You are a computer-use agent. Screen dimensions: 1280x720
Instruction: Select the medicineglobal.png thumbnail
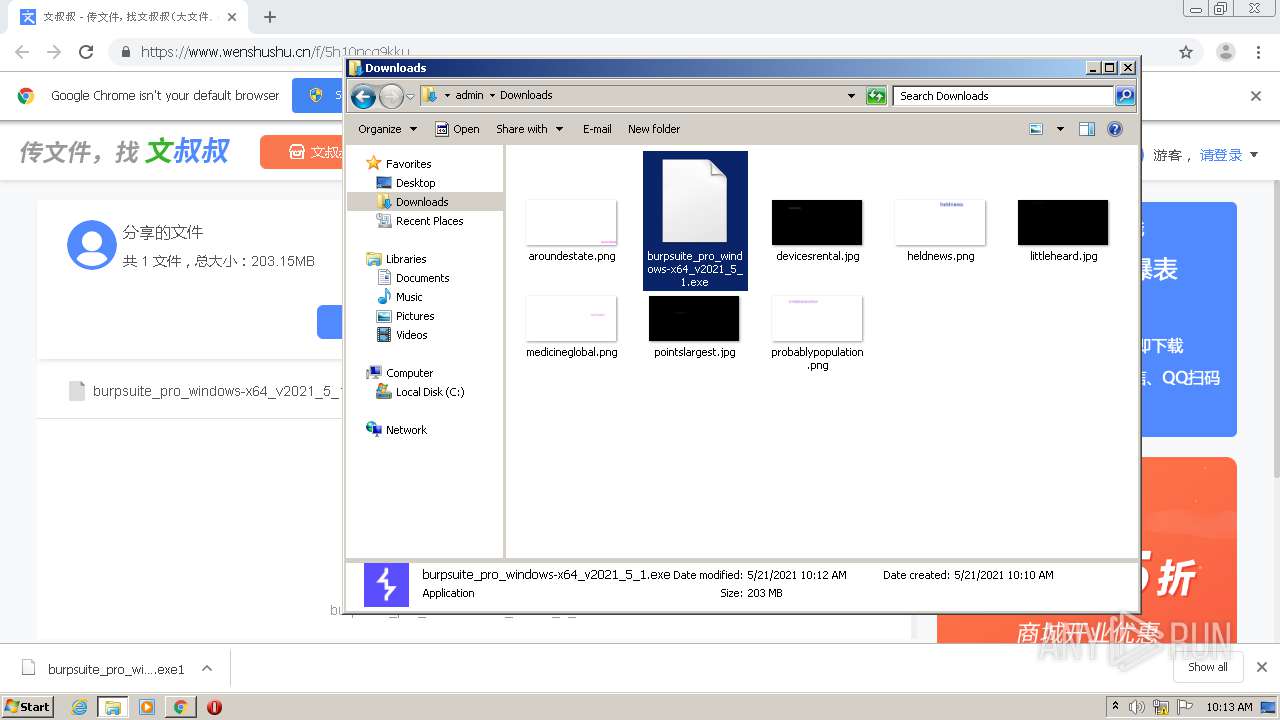coord(572,318)
